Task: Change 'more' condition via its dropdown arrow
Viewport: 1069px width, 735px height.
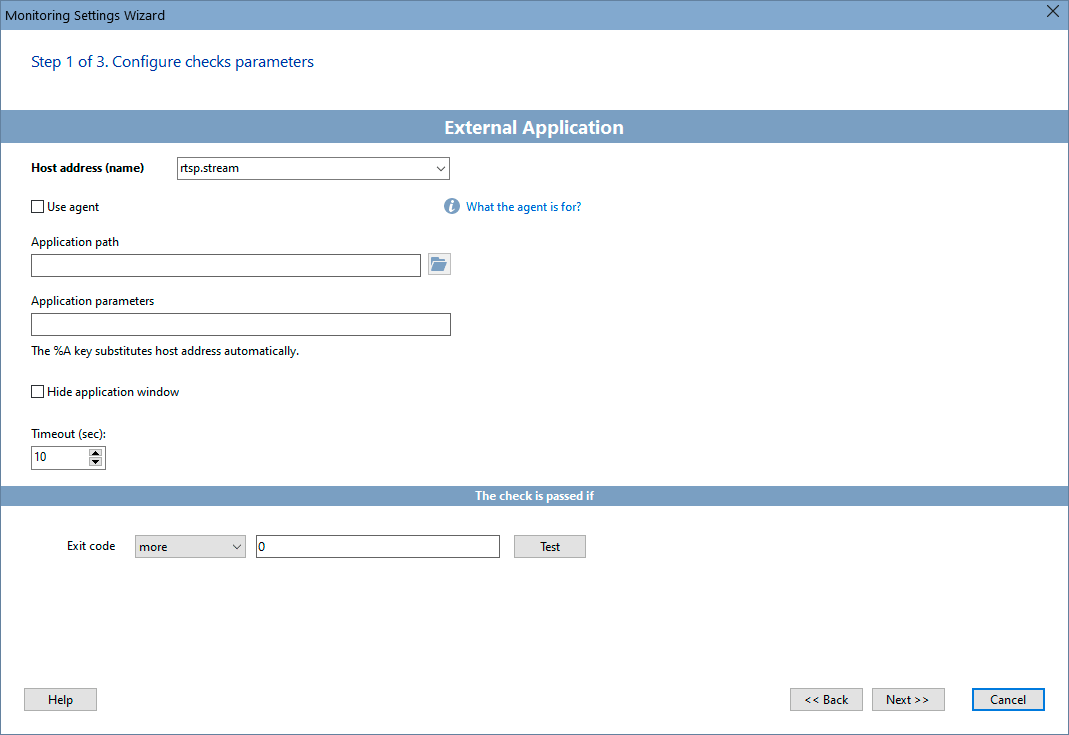Action: click(x=237, y=546)
